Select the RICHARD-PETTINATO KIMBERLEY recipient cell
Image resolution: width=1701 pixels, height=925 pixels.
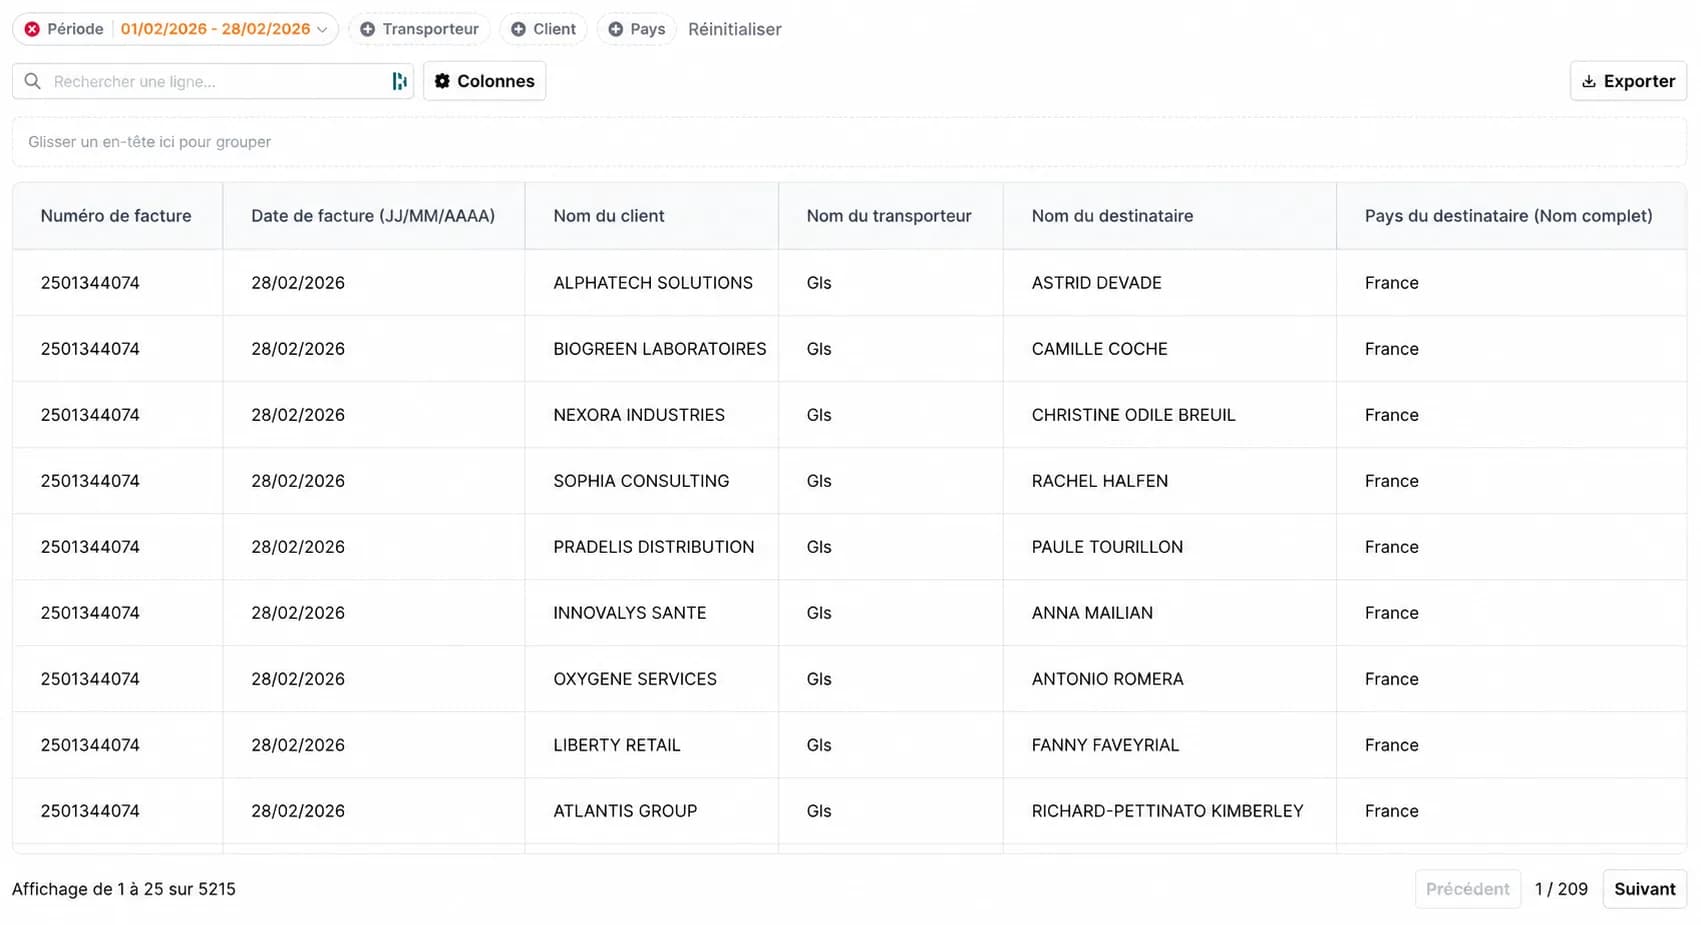1169,811
